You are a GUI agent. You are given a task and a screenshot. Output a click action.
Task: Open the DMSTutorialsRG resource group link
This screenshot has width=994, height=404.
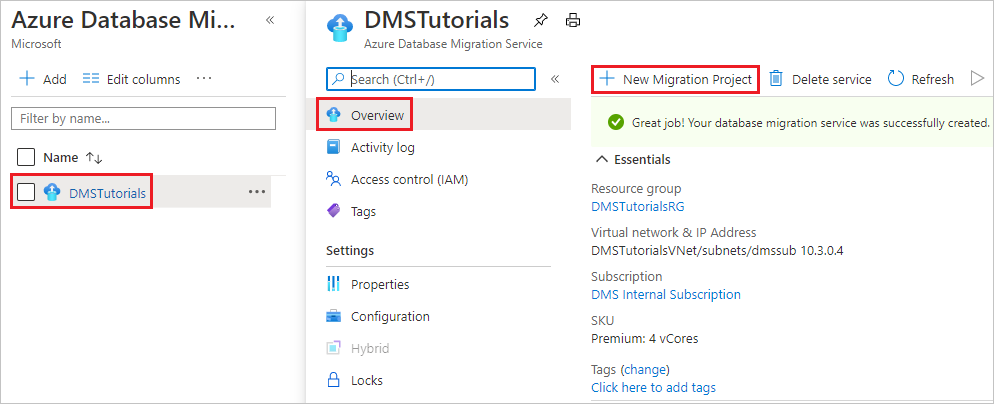(x=638, y=206)
